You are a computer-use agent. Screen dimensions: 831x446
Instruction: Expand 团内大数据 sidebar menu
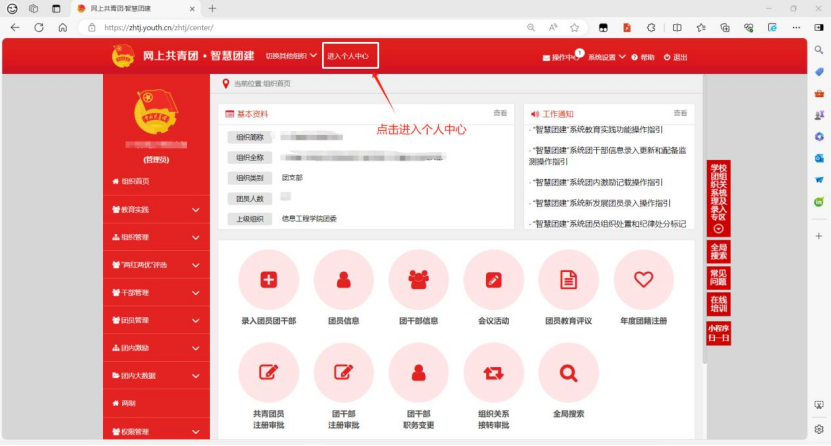[156, 376]
